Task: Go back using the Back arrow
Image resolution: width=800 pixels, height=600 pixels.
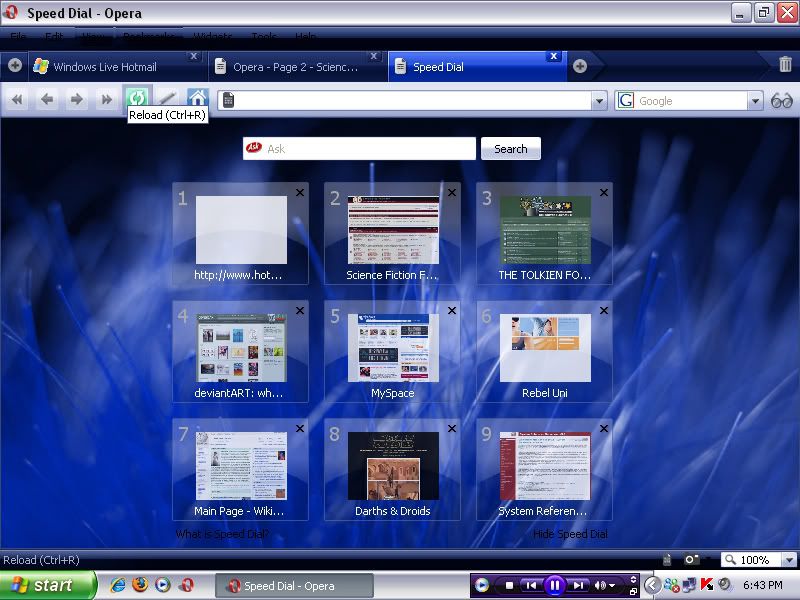Action: [47, 99]
